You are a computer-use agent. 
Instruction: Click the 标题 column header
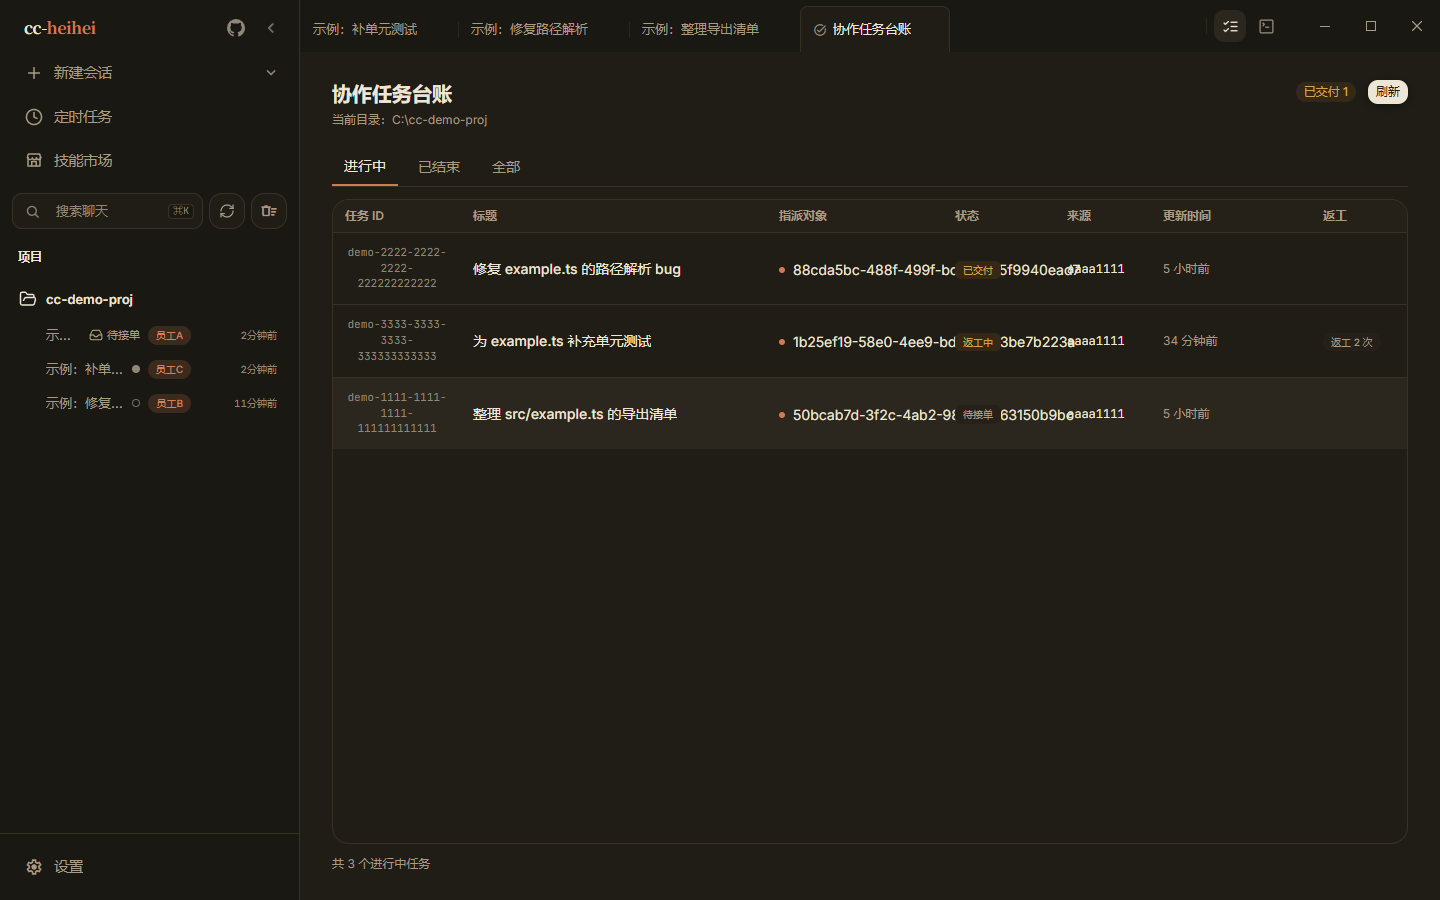point(485,216)
